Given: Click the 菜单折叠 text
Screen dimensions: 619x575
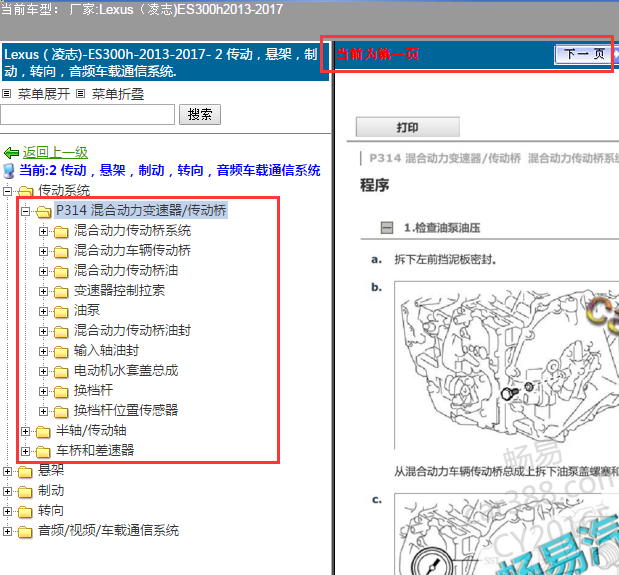Looking at the screenshot, I should tap(118, 94).
